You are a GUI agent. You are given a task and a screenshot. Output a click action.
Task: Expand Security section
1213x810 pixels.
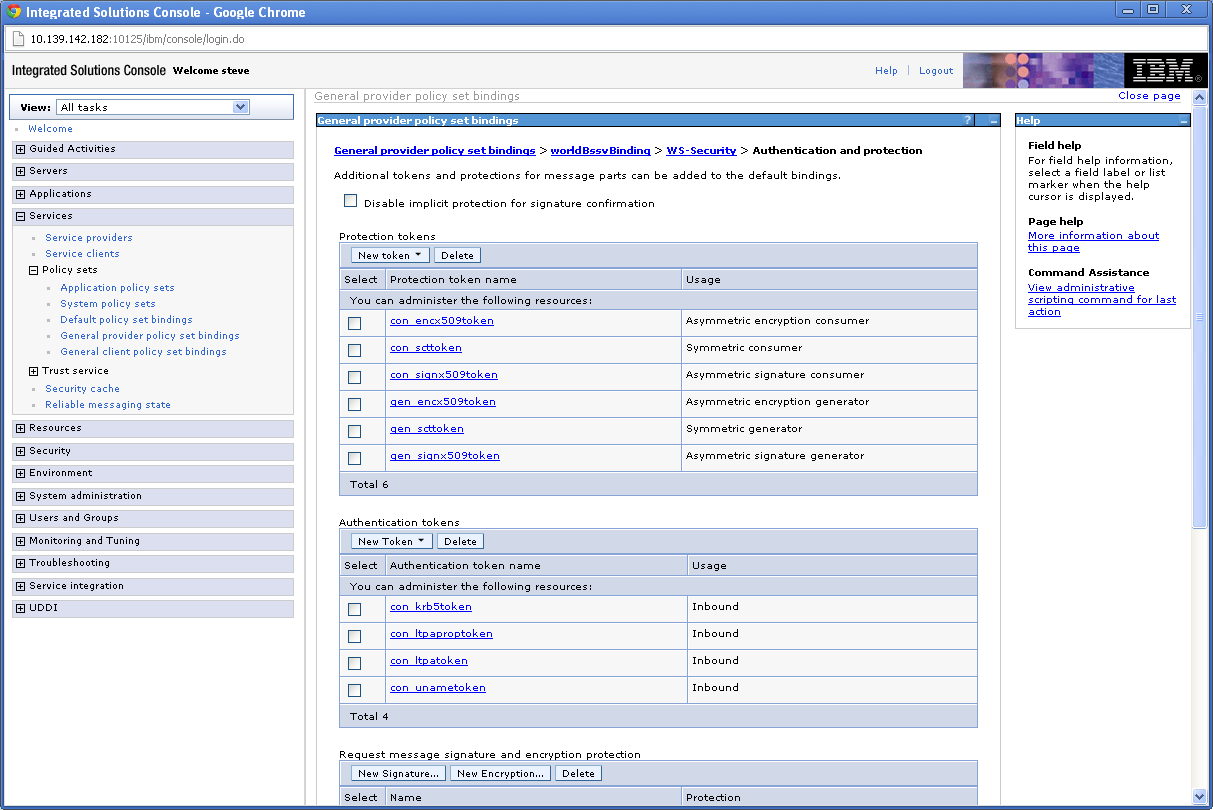[20, 451]
